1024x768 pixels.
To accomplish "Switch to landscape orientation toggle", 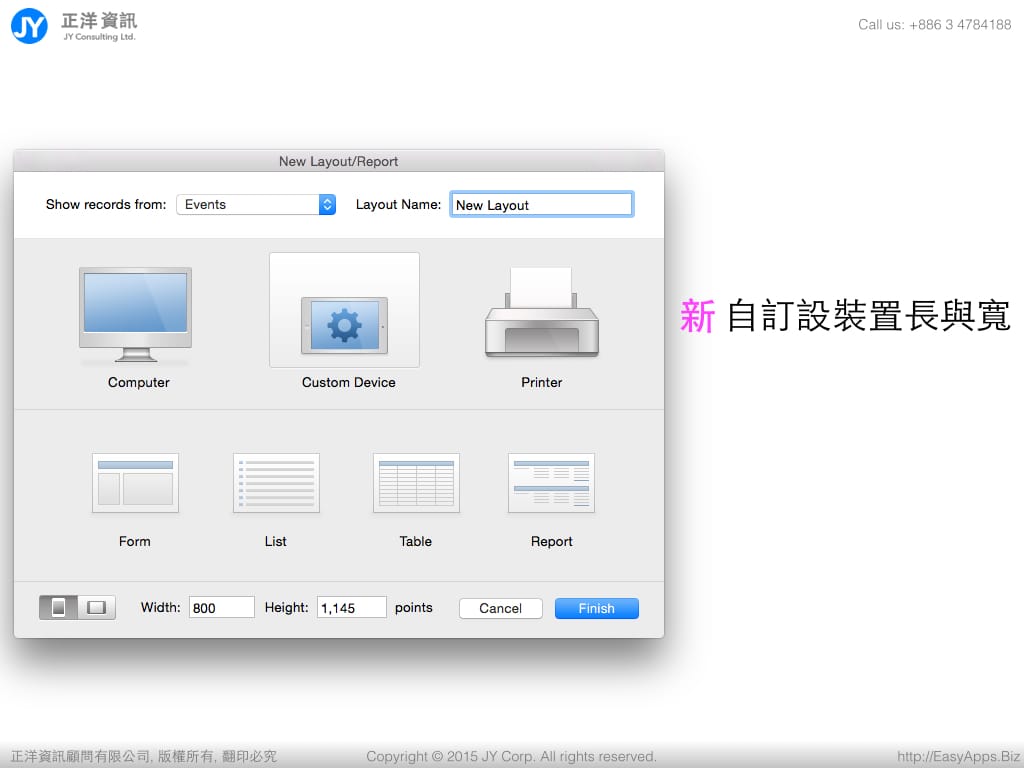I will tap(97, 607).
